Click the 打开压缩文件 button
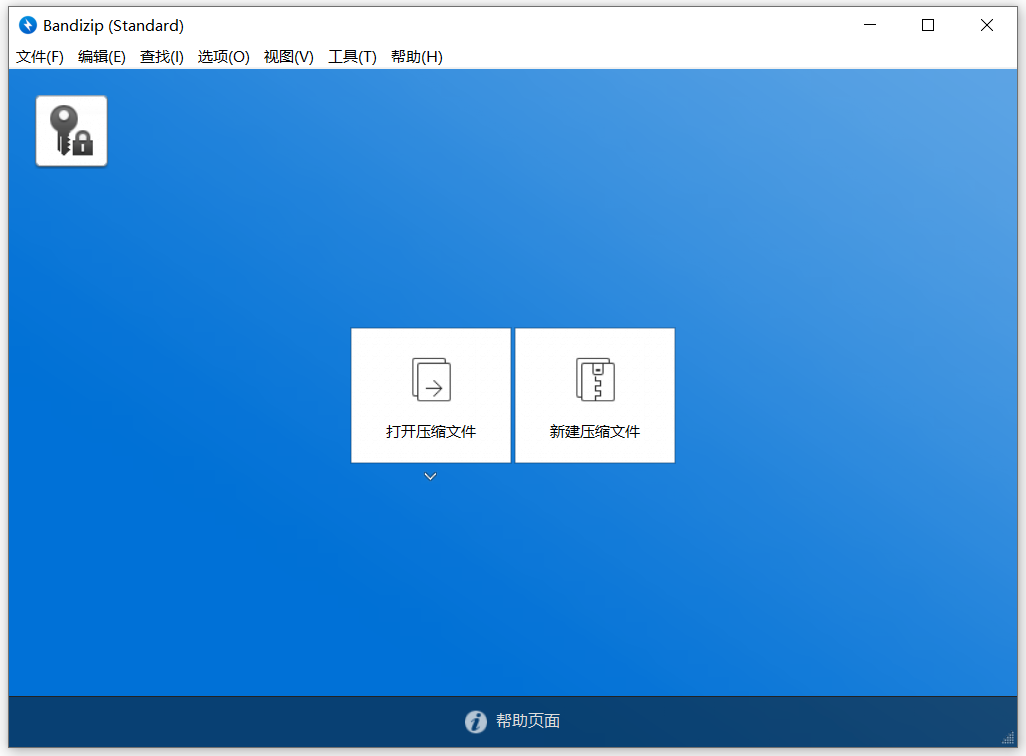Image resolution: width=1026 pixels, height=756 pixels. pyautogui.click(x=431, y=395)
